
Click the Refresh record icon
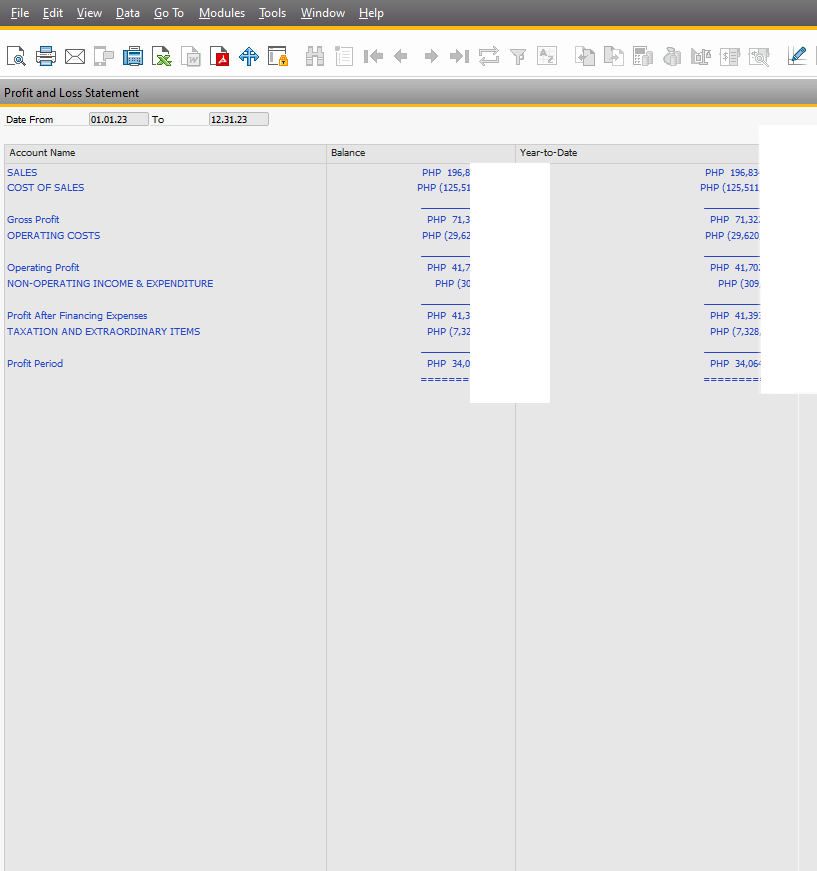[489, 56]
